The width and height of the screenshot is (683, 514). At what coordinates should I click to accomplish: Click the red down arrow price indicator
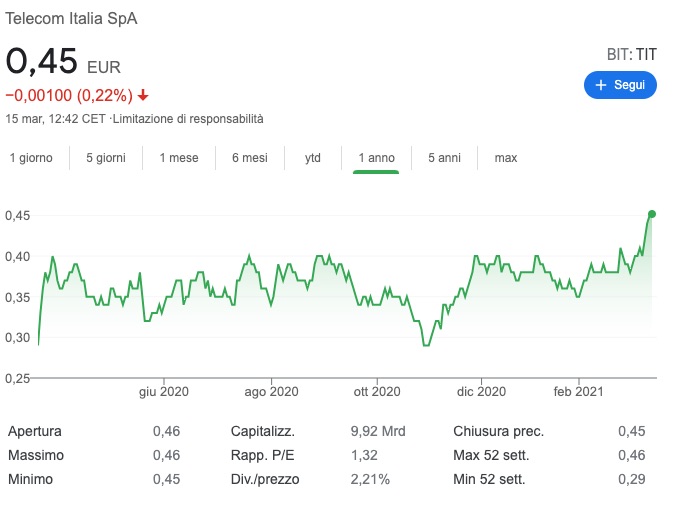click(x=143, y=95)
